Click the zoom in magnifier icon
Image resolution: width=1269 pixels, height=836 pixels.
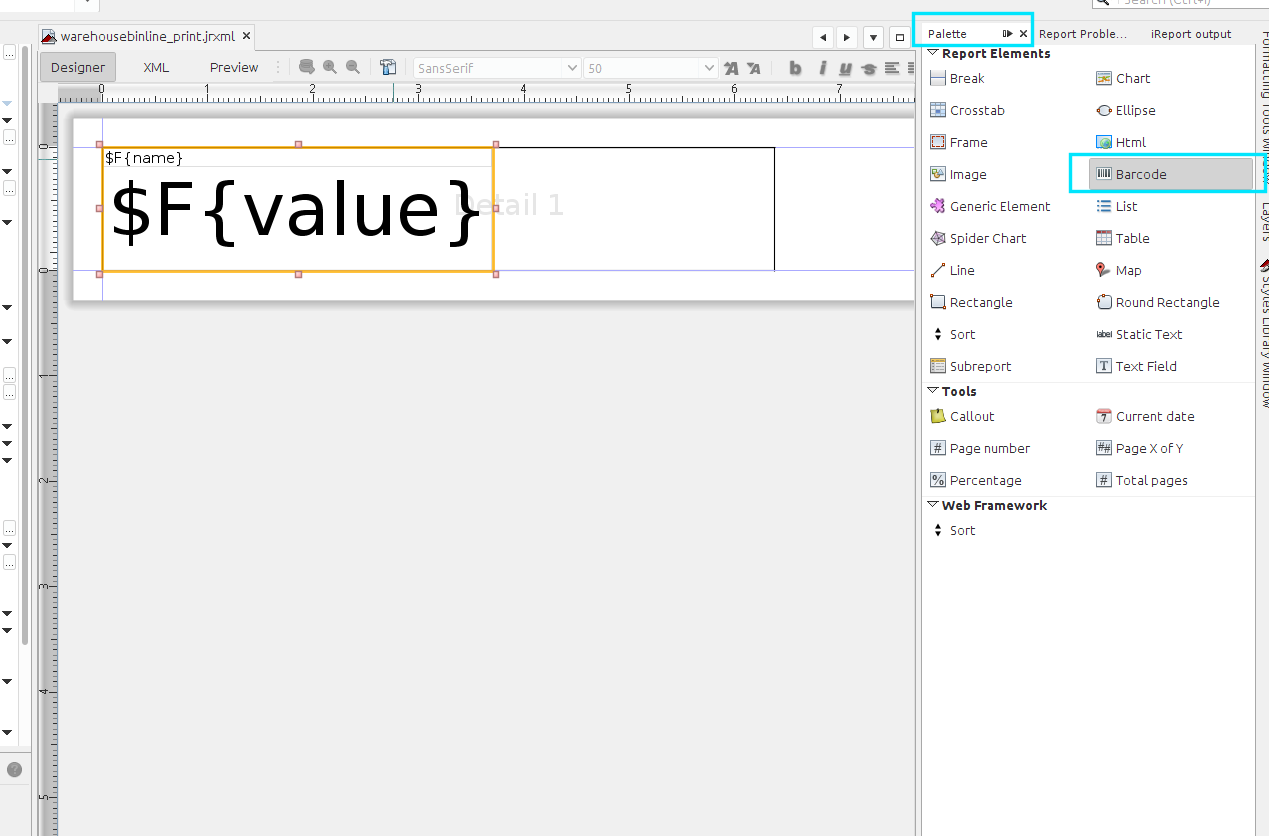330,68
